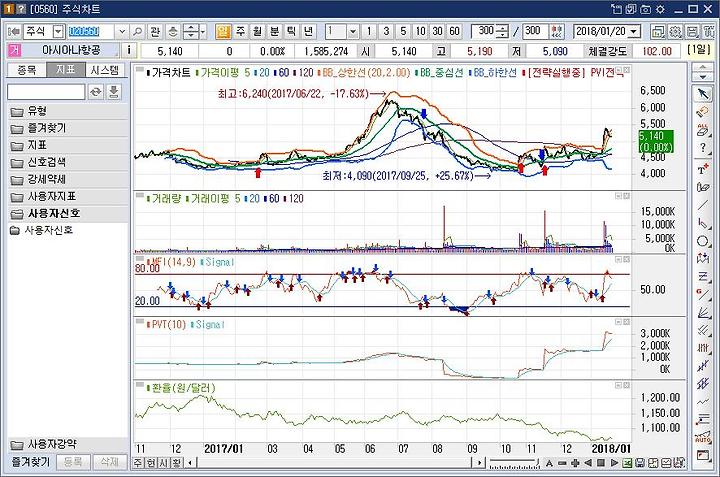
Task: Click the magnifier search icon beside stock code
Action: tap(137, 31)
